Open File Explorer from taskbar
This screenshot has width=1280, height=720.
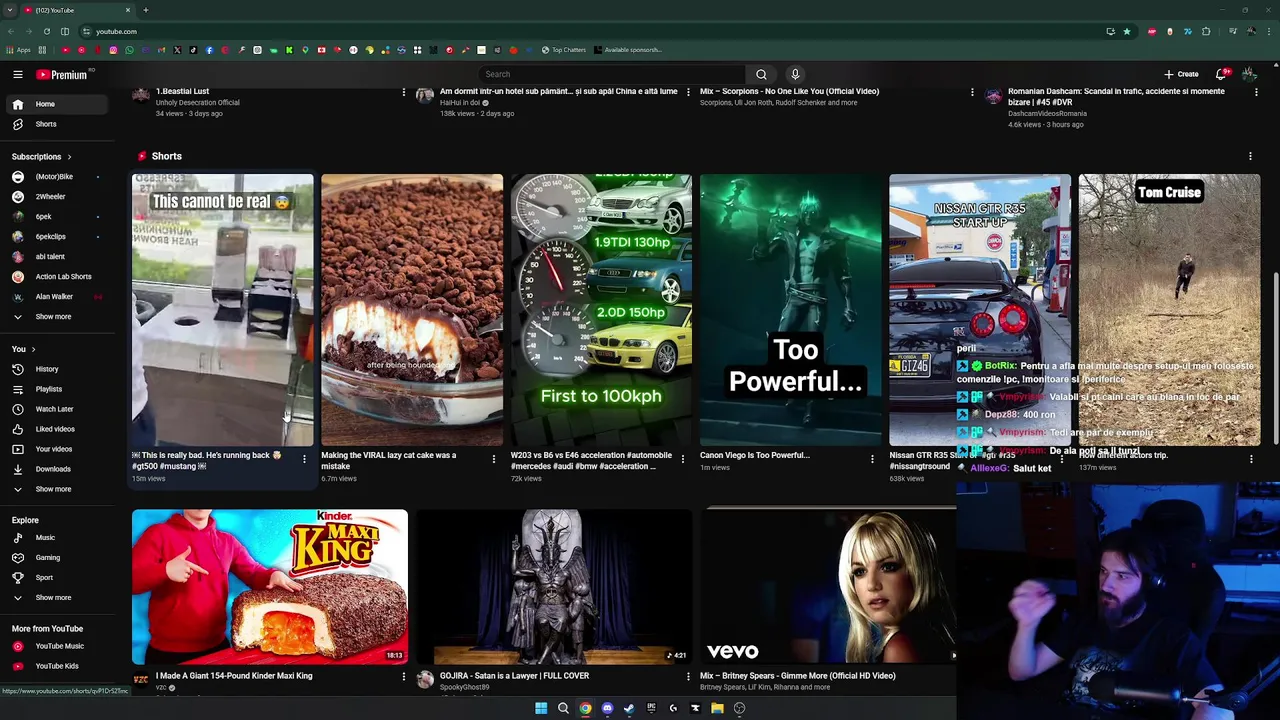[717, 708]
